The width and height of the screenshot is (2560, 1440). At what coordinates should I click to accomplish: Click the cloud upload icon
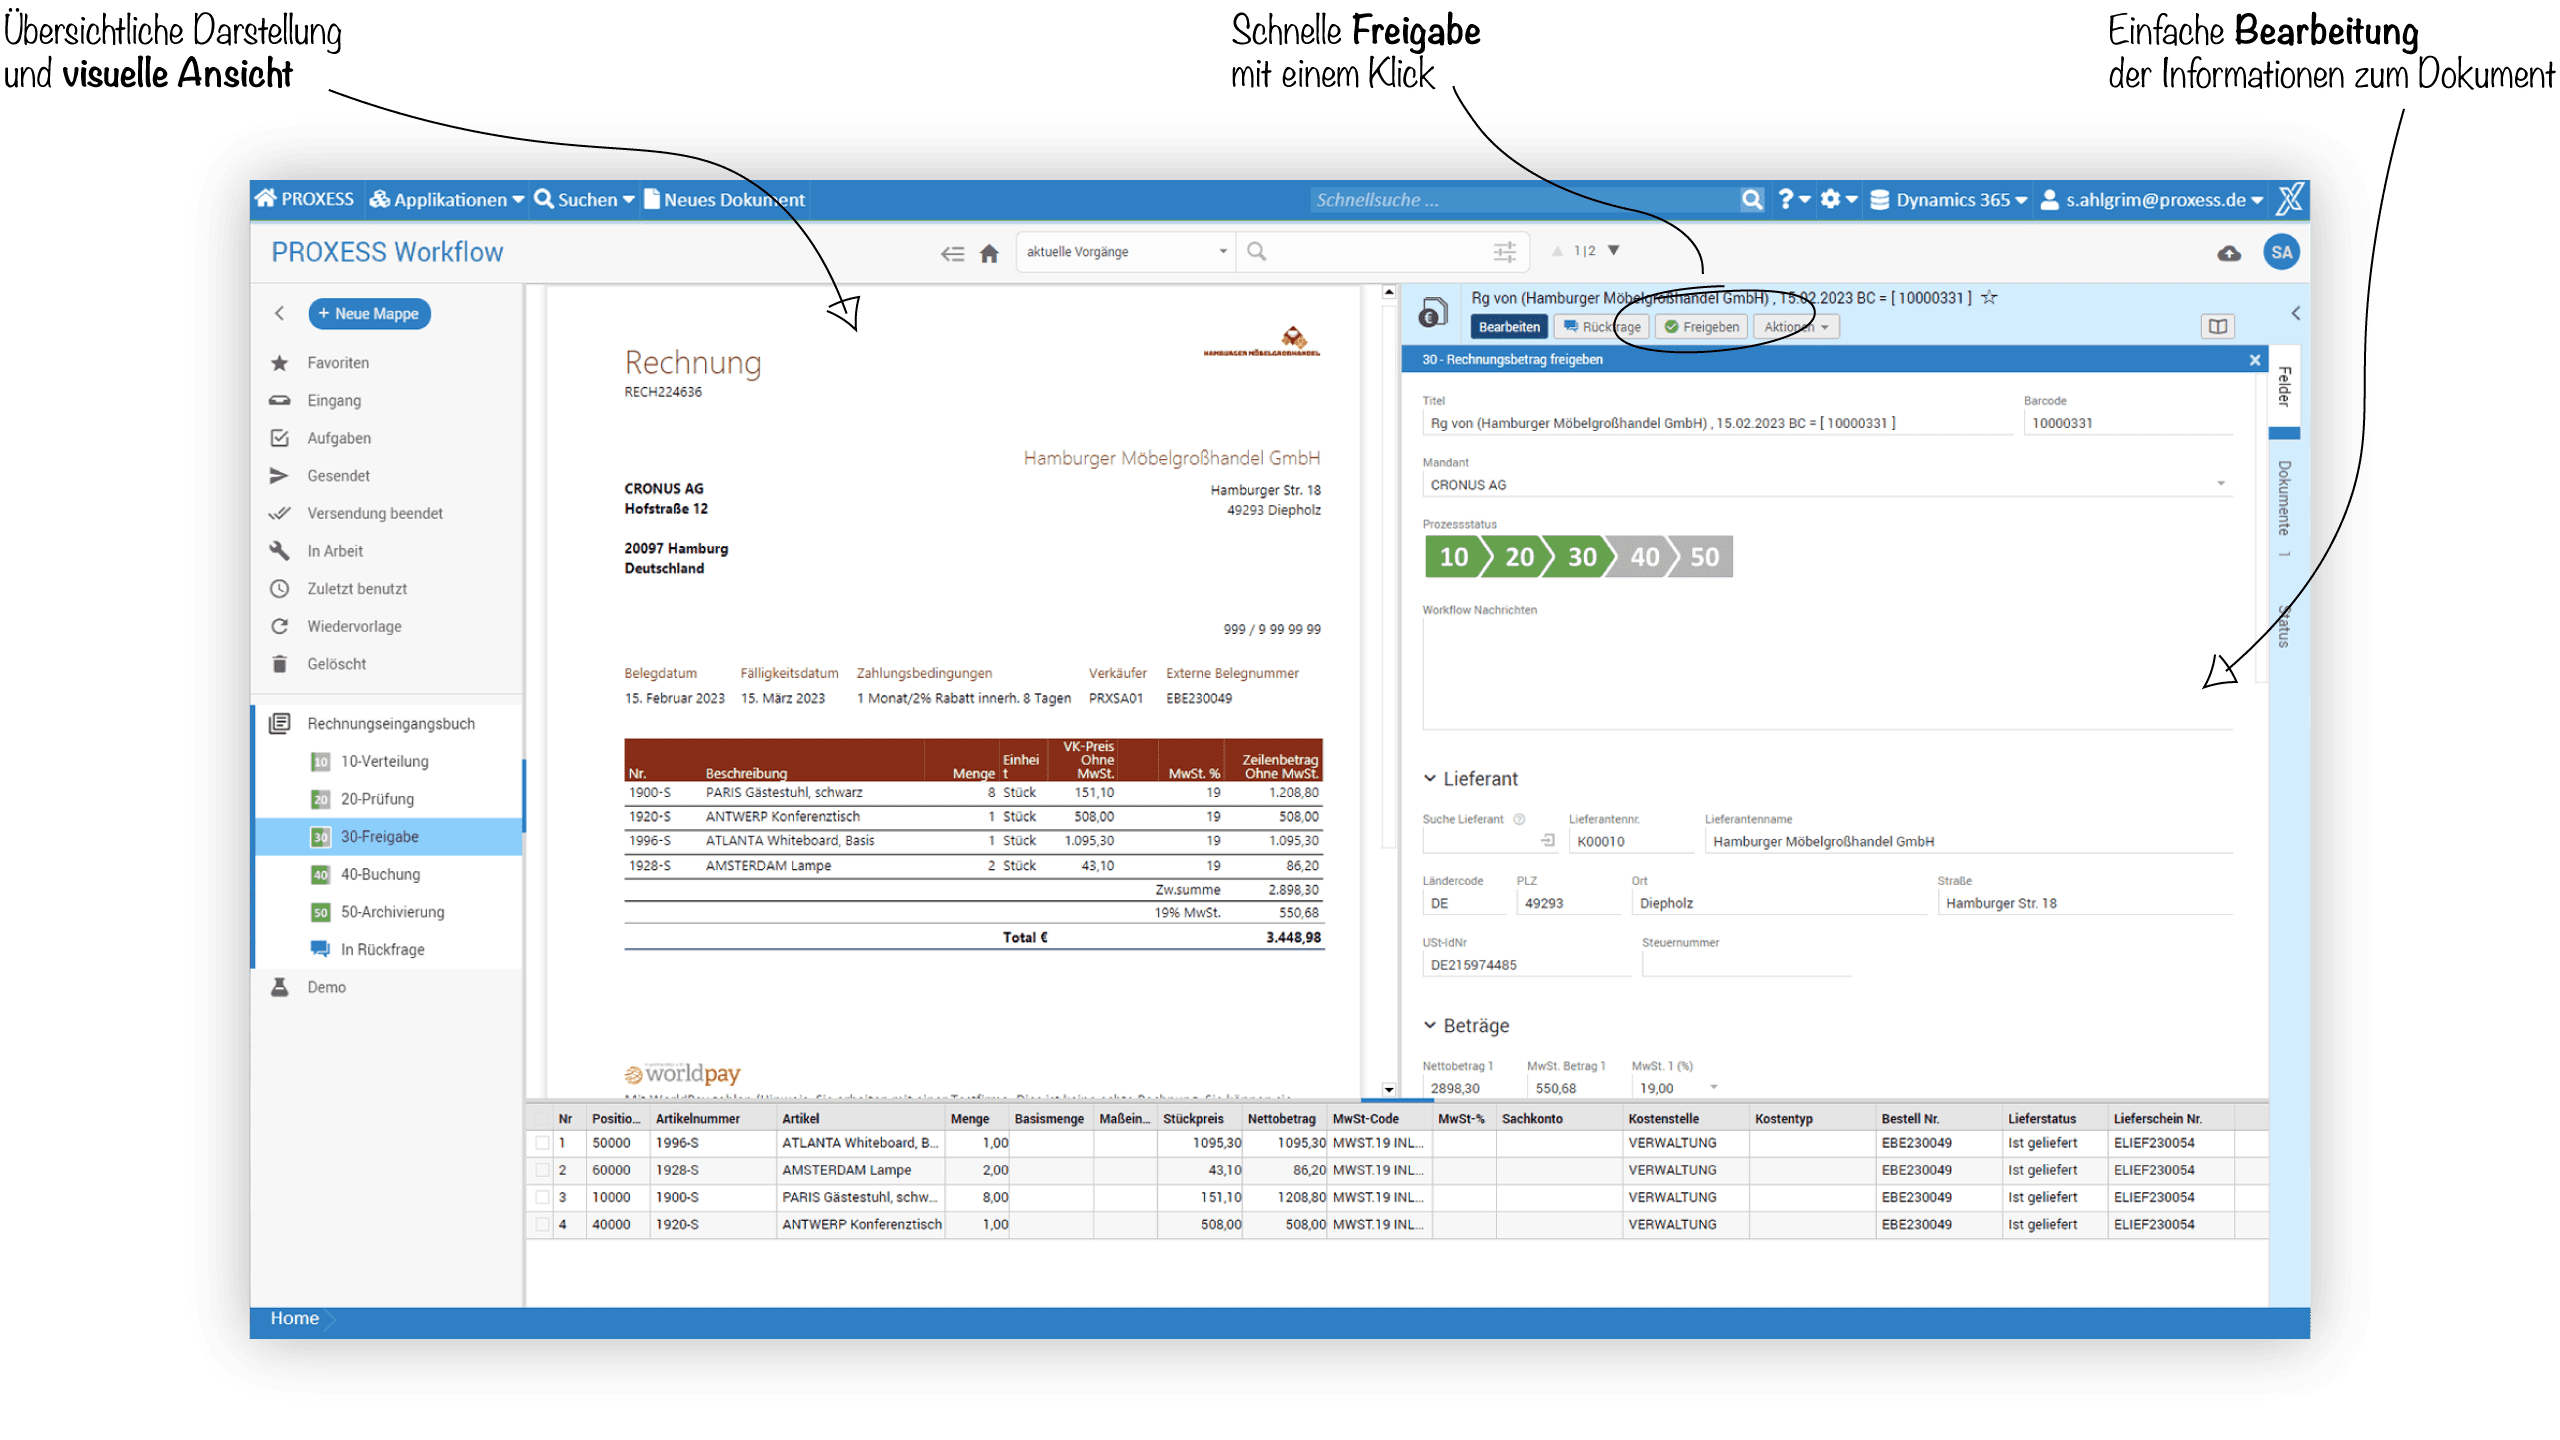[2228, 253]
